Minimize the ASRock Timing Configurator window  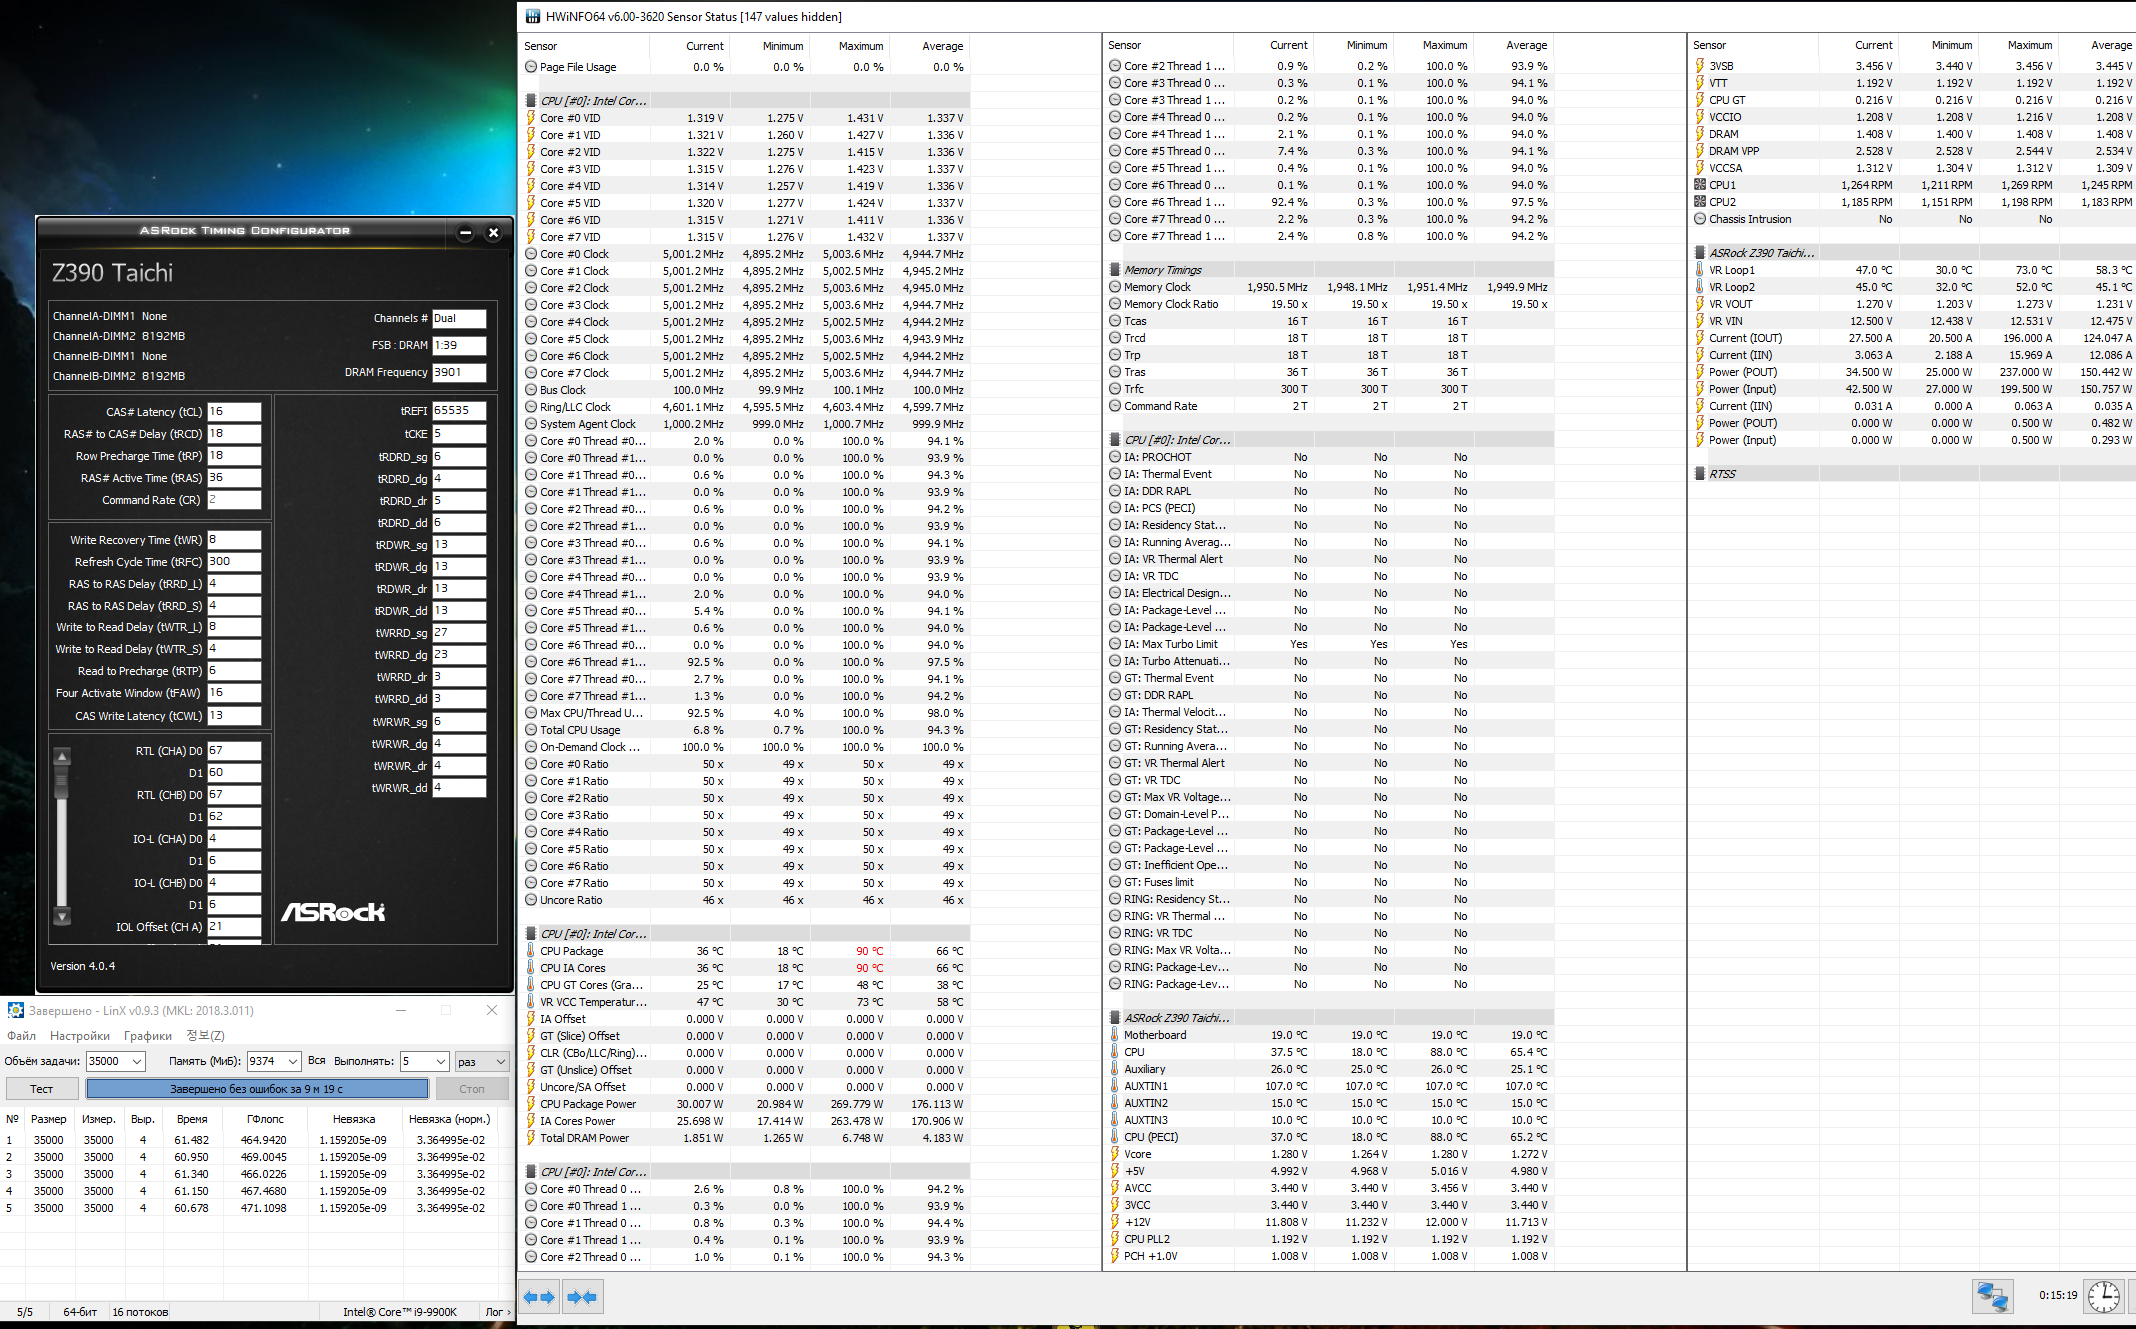pos(465,232)
